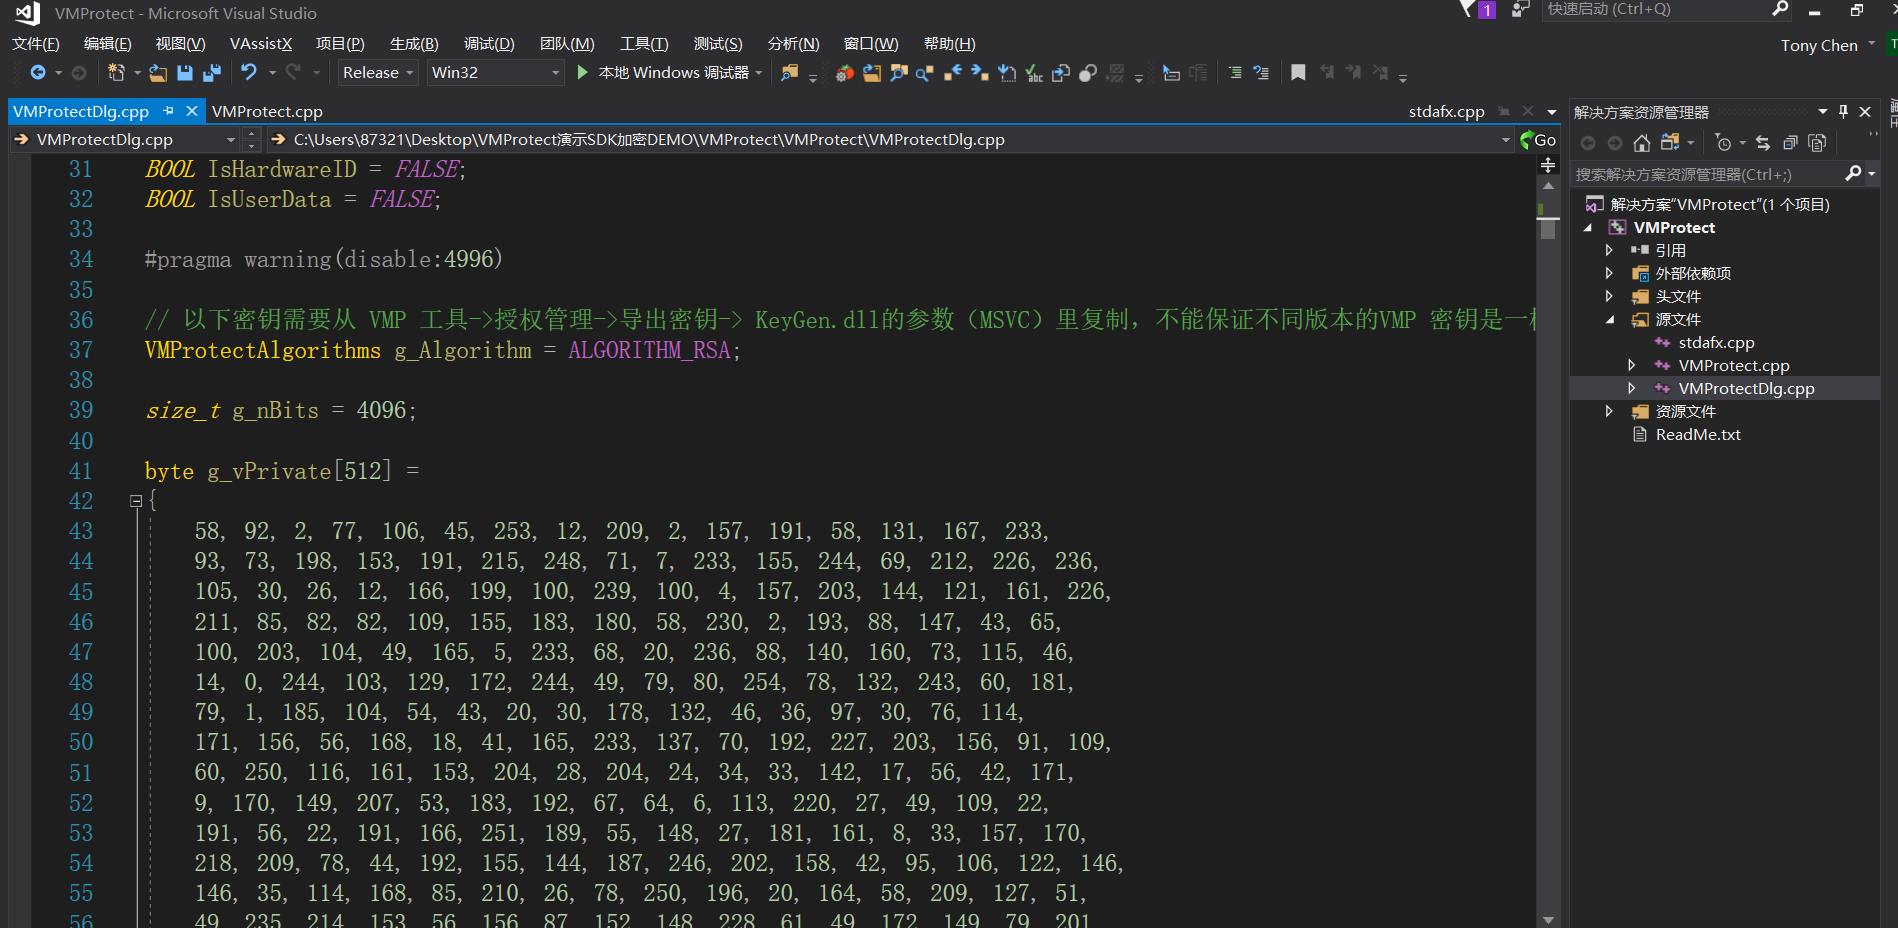Viewport: 1898px width, 928px height.
Task: Click Sync with Active Document icon
Action: (x=1763, y=142)
